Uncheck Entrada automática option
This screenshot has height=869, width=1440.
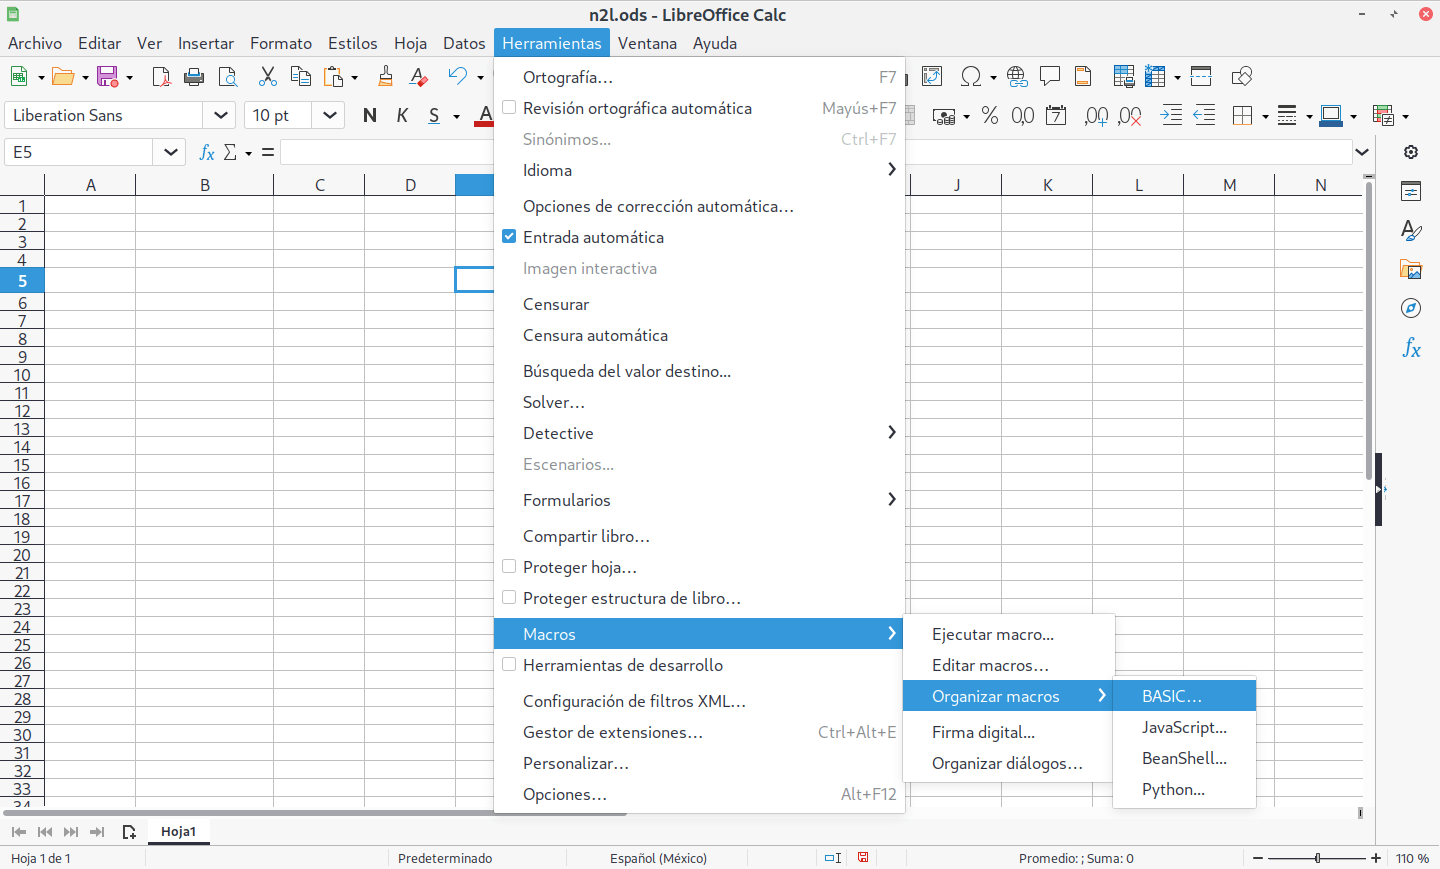[x=509, y=237]
